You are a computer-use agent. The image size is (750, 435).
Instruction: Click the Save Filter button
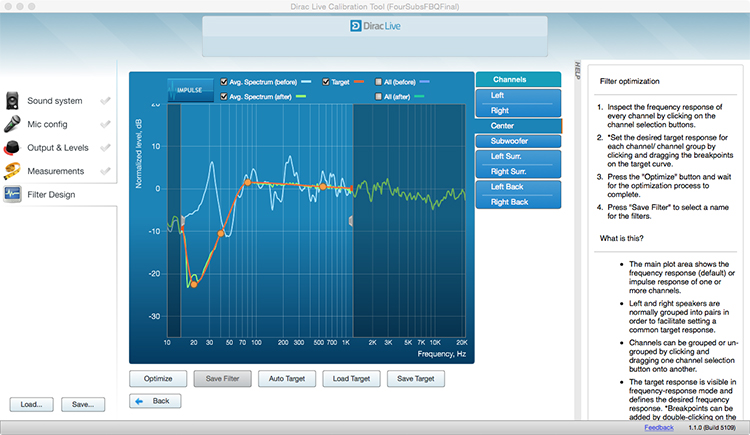pyautogui.click(x=222, y=379)
